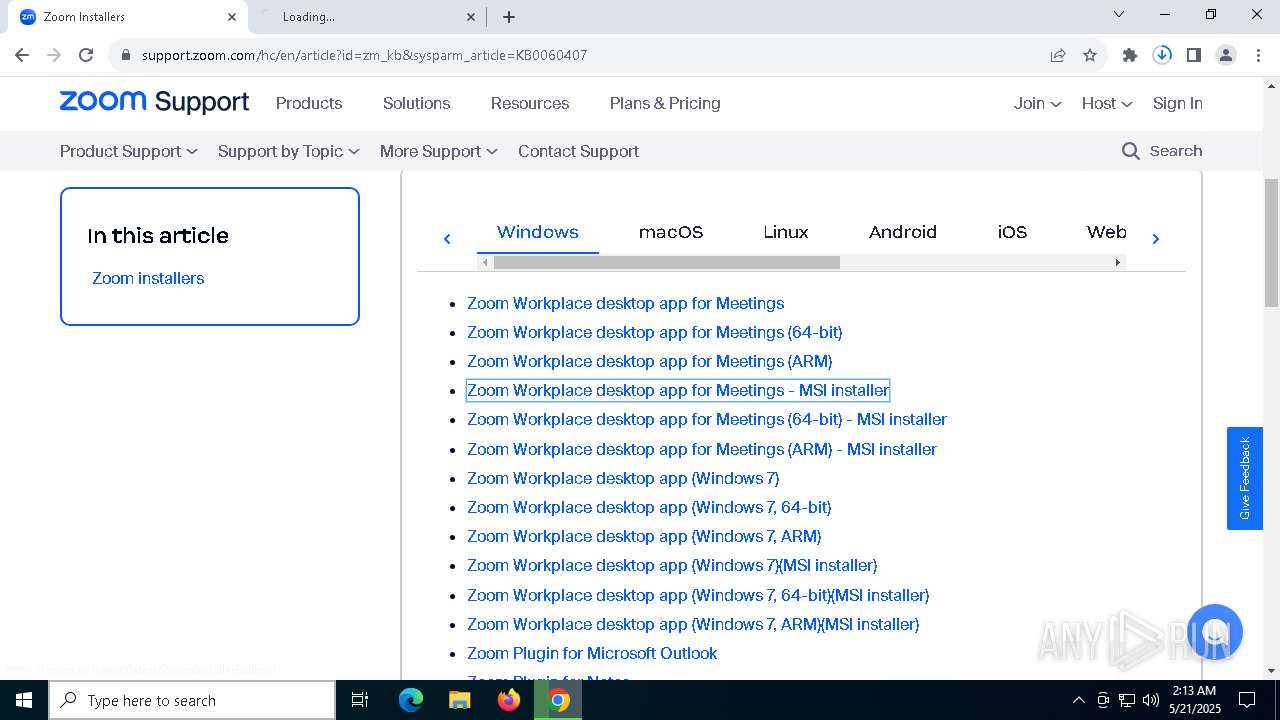Expand the Host dropdown
This screenshot has width=1280, height=720.
1107,103
